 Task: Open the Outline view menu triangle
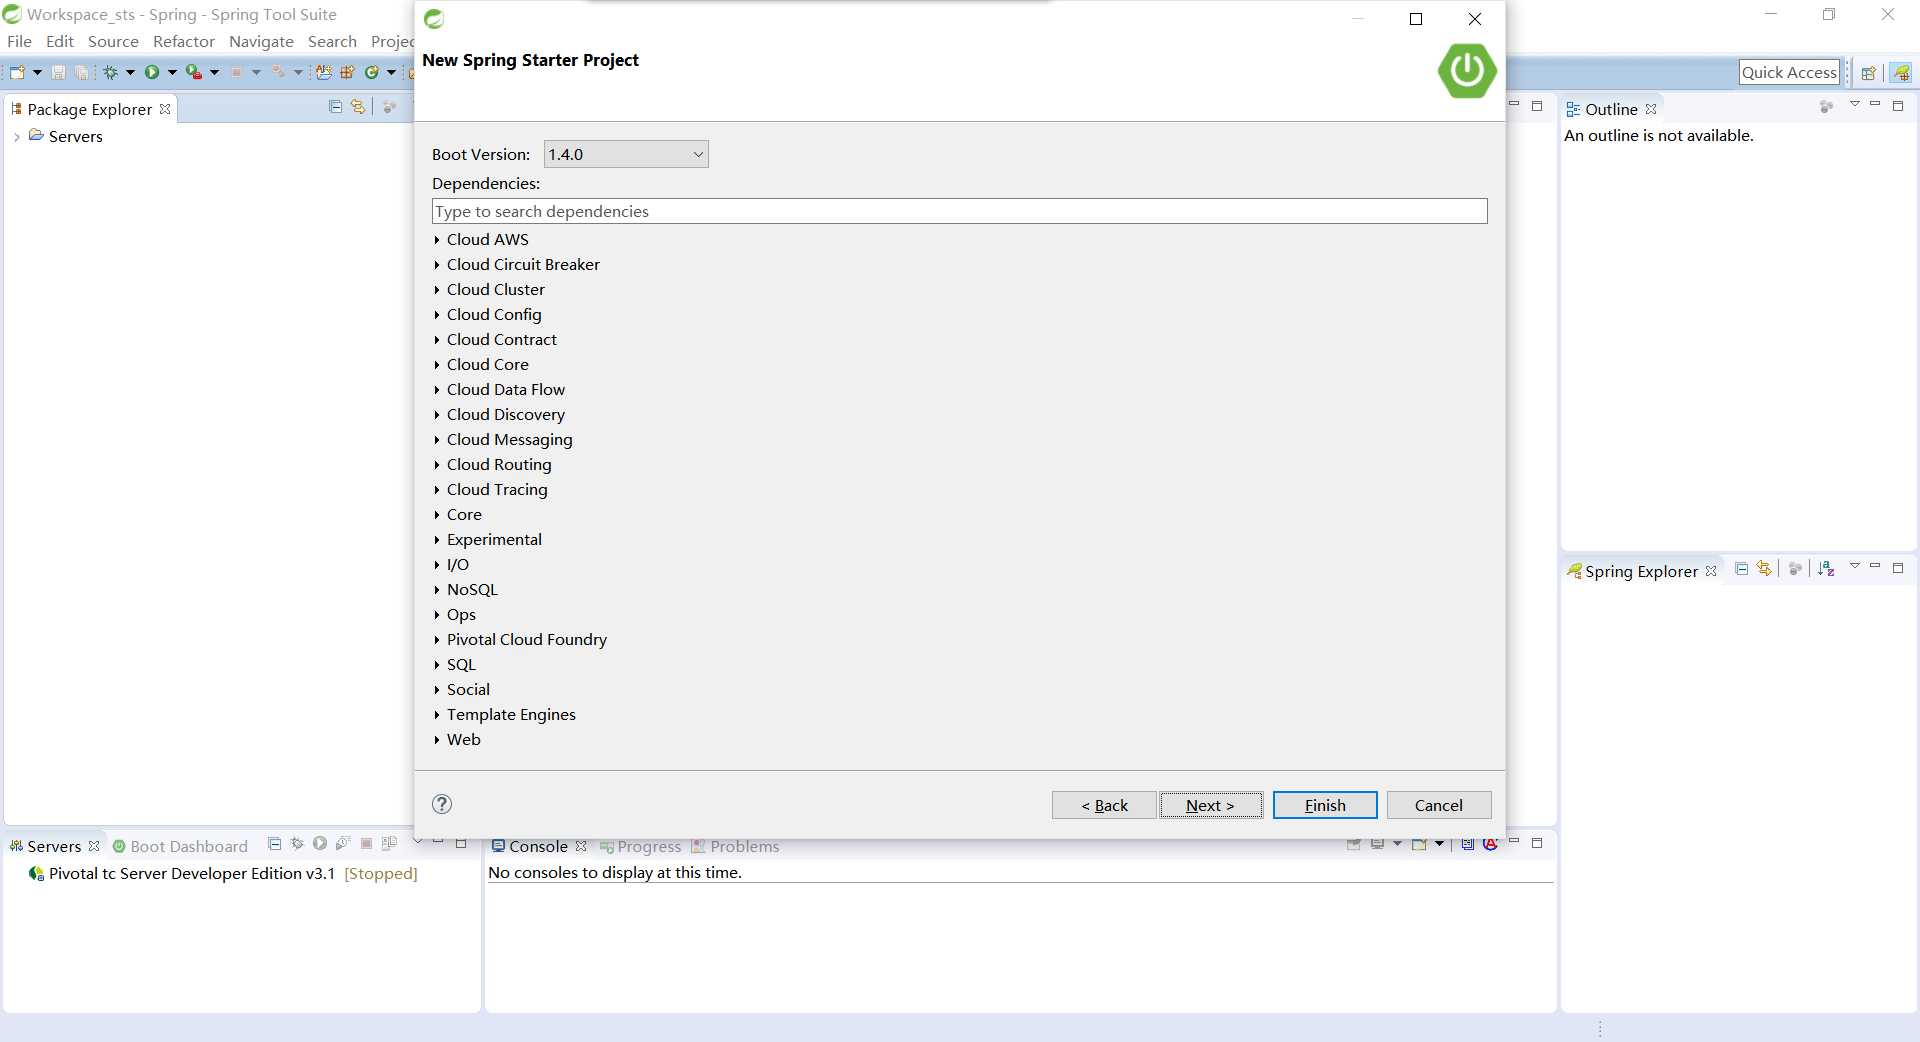[x=1854, y=105]
